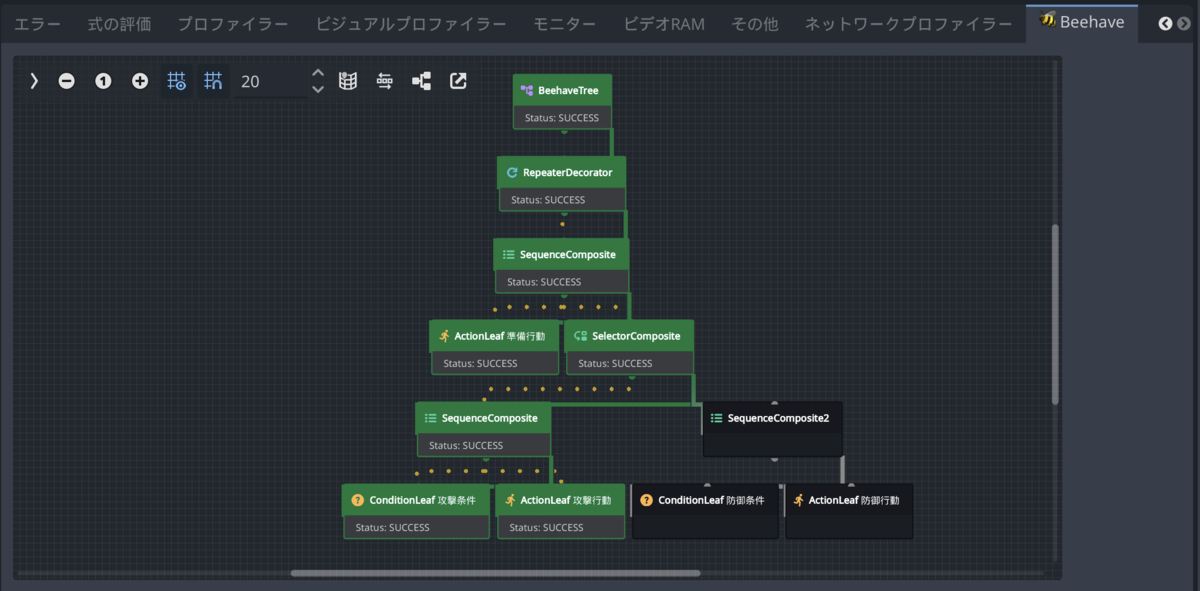This screenshot has height=591, width=1200.
Task: Open the 式の評価 tab
Action: click(x=119, y=23)
